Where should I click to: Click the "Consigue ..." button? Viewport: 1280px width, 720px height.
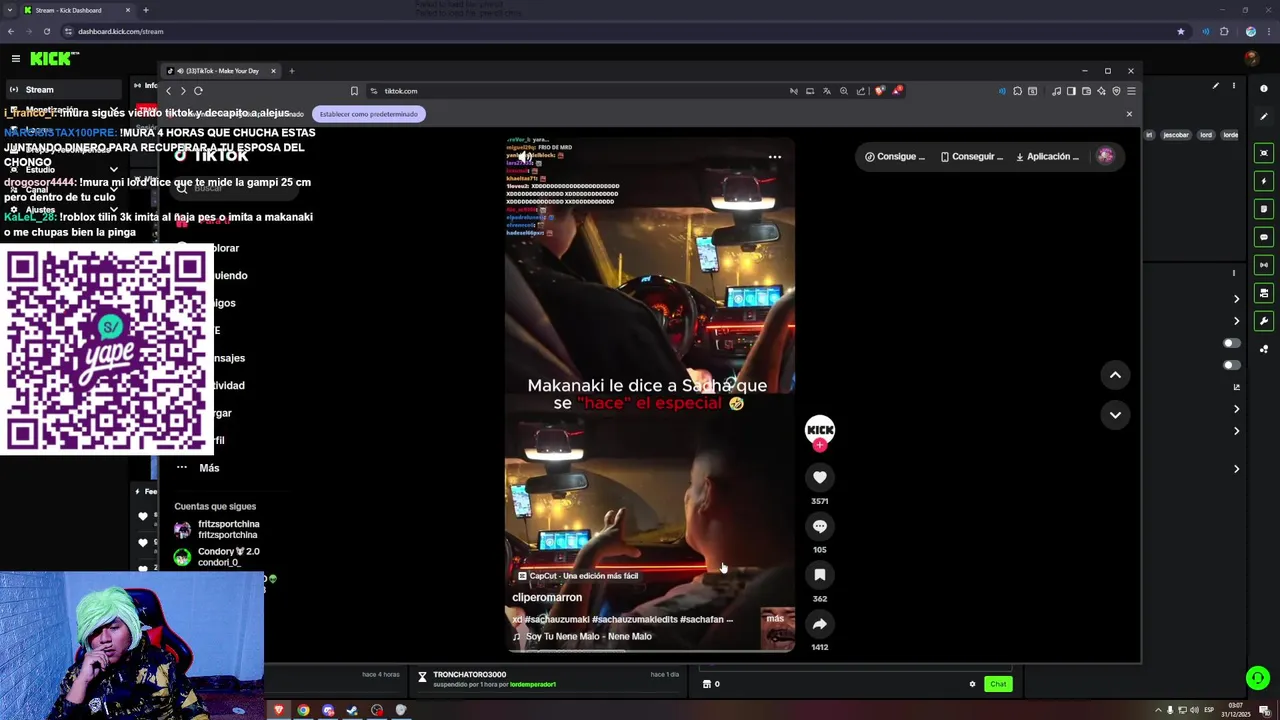[895, 157]
